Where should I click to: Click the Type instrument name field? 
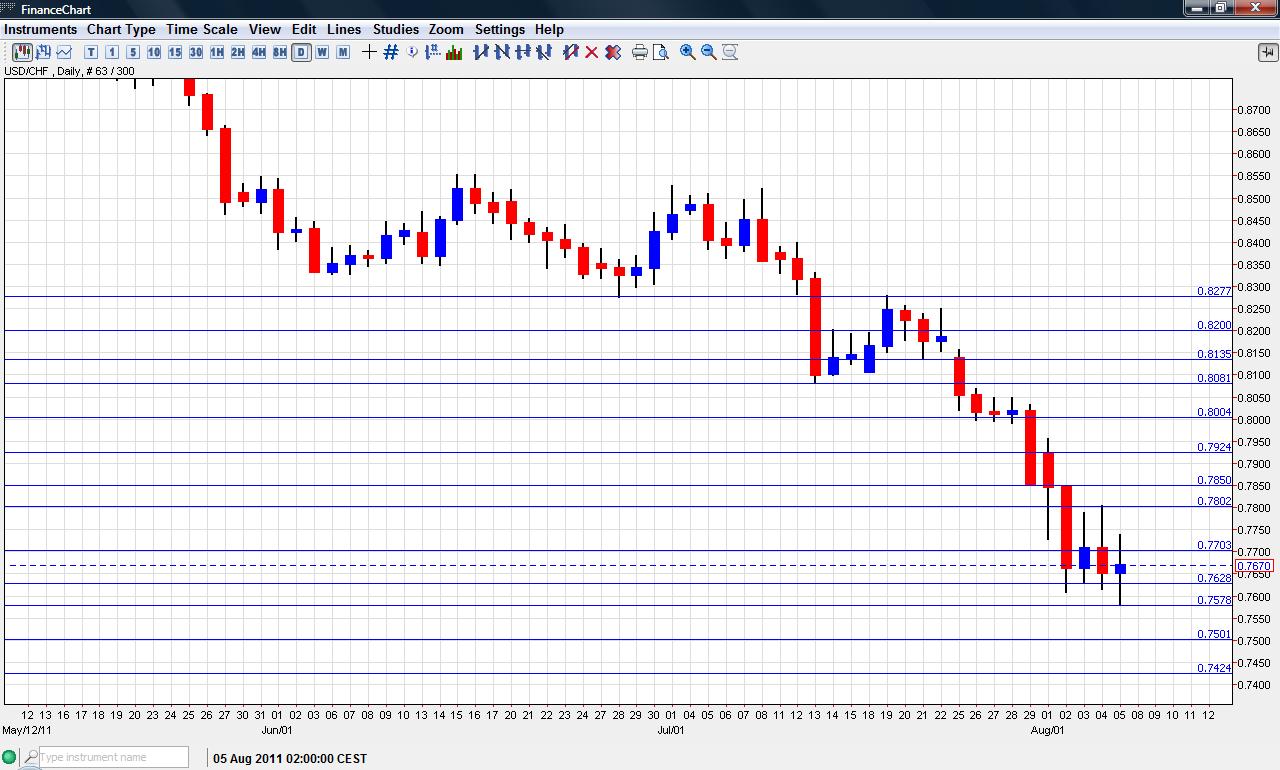[112, 757]
